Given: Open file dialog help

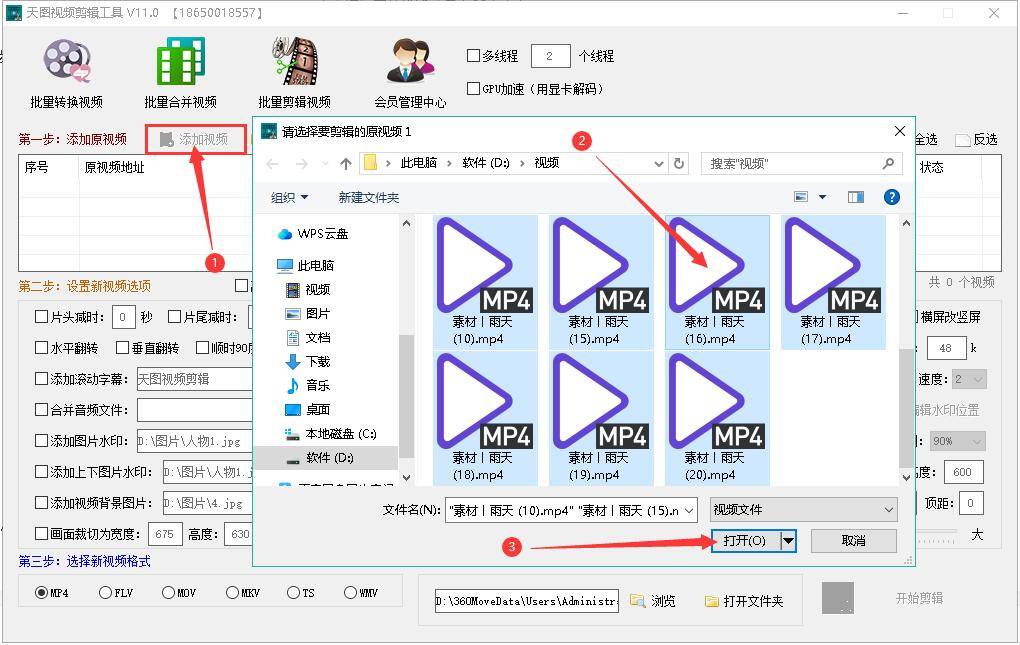Looking at the screenshot, I should click(892, 197).
